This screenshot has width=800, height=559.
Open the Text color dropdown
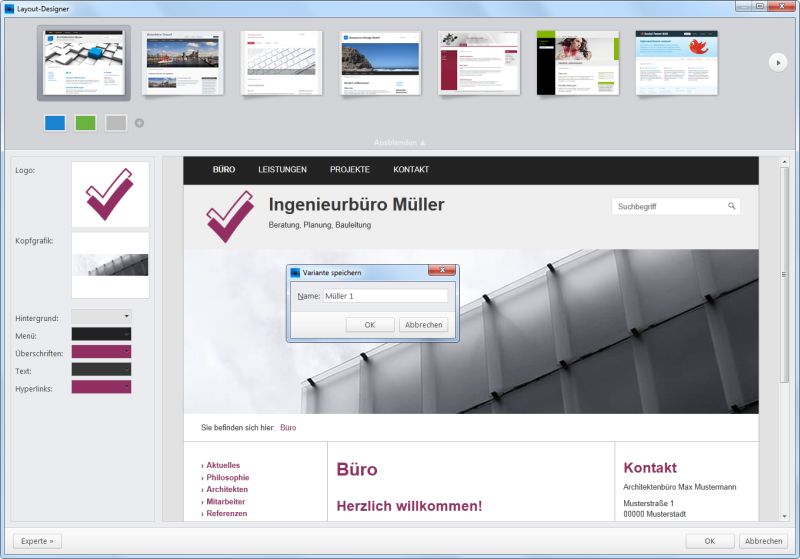click(x=102, y=369)
